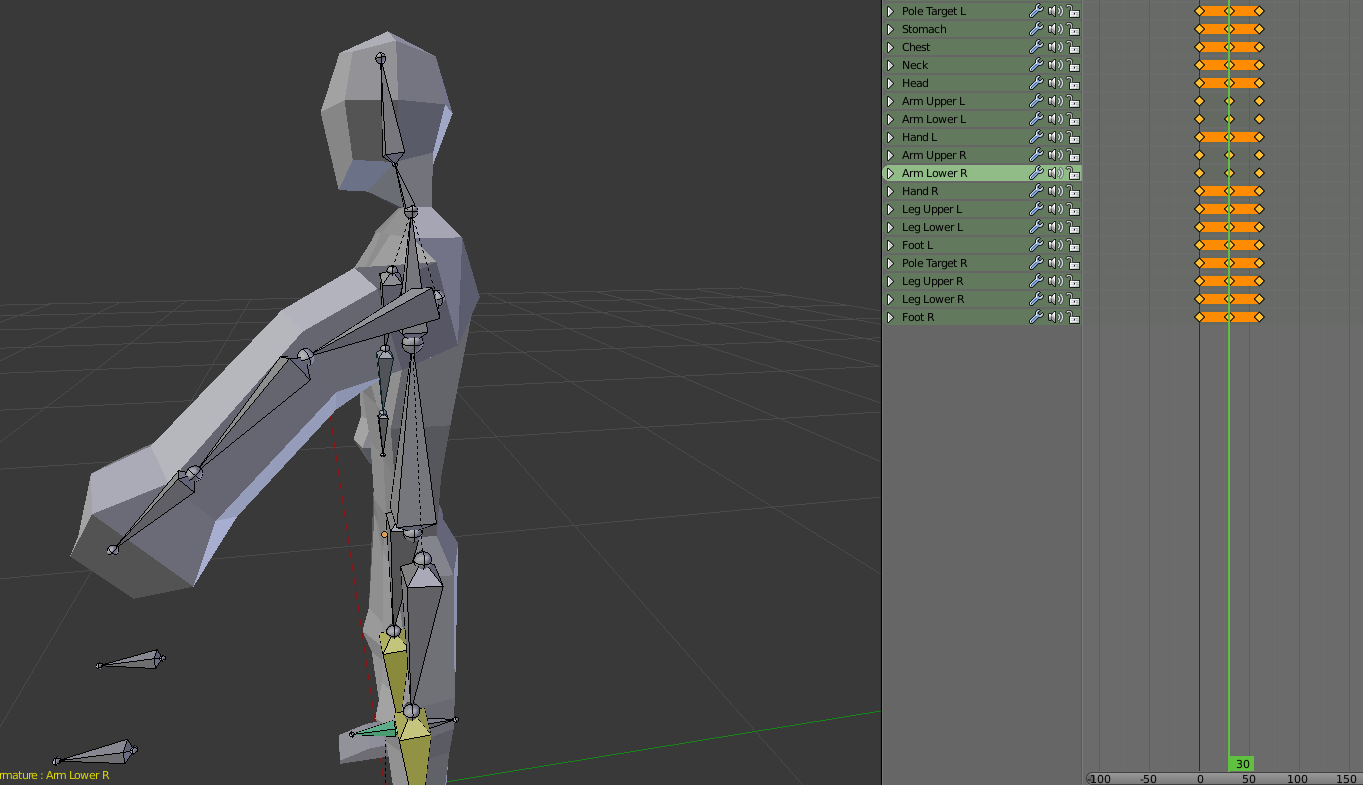Click the yellow Arm Lower R status text

(77, 775)
